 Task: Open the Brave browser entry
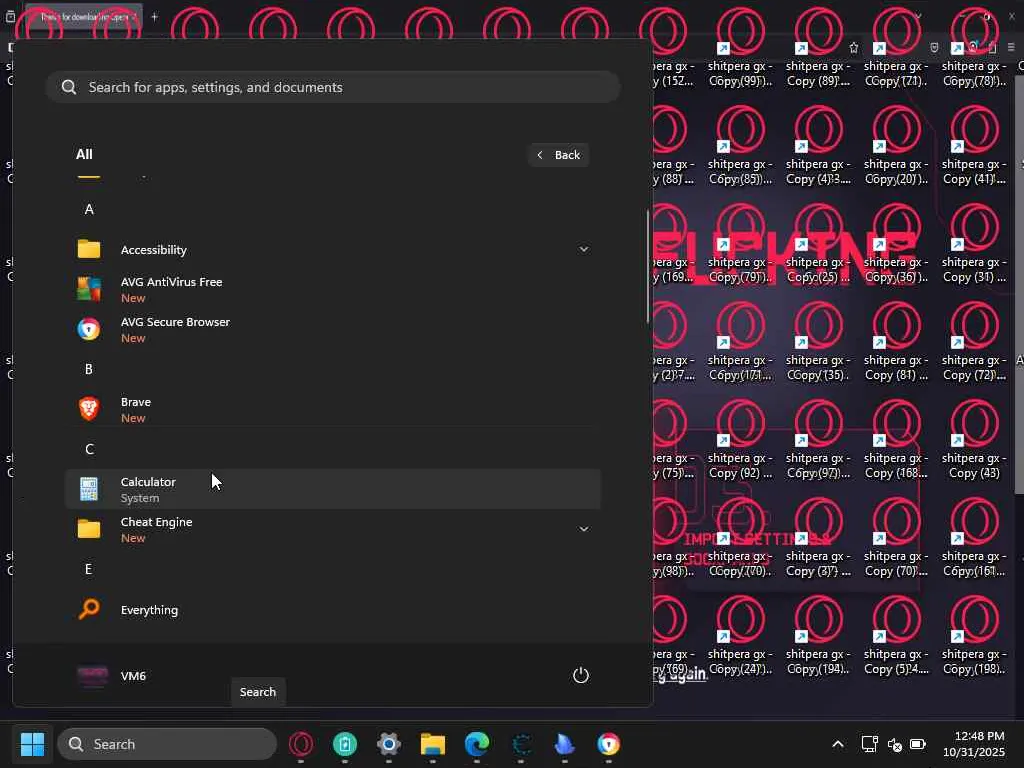(332, 409)
